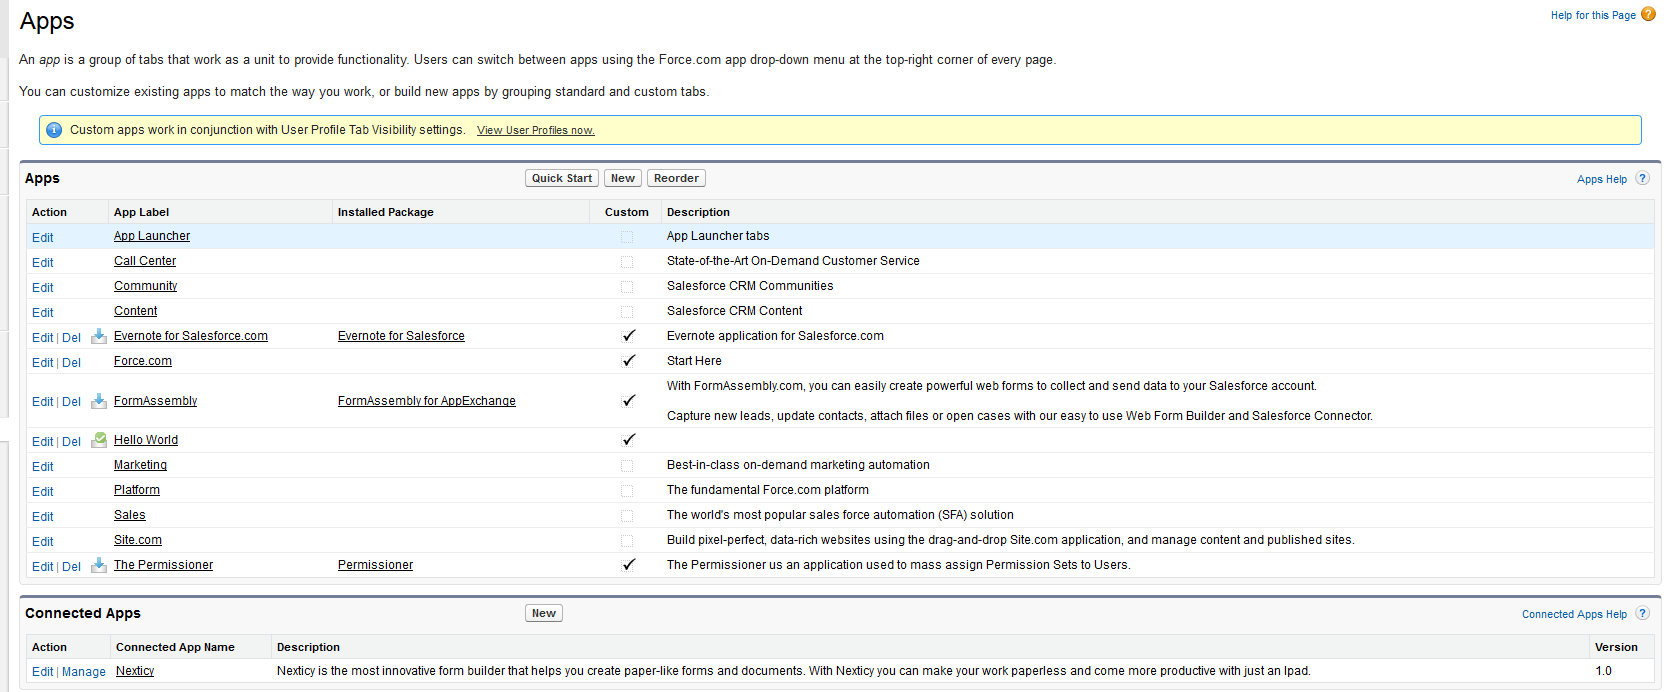
Task: Click New button in Connected Apps section
Action: tap(544, 613)
